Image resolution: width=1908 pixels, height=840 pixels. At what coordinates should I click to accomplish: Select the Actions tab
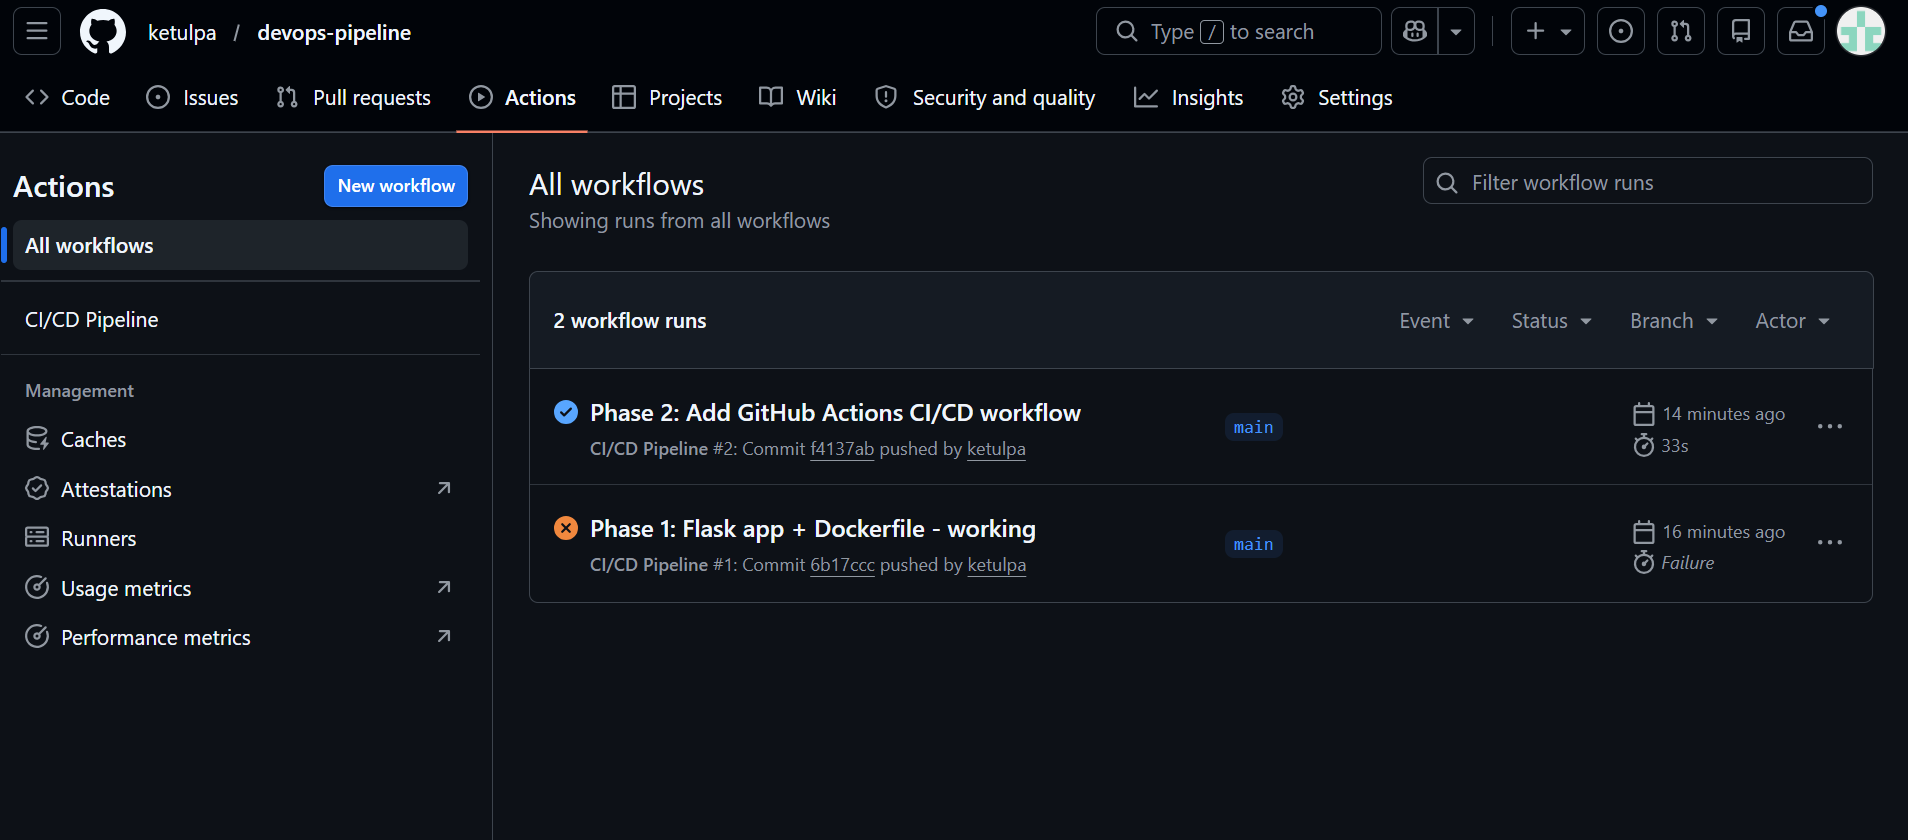[522, 97]
